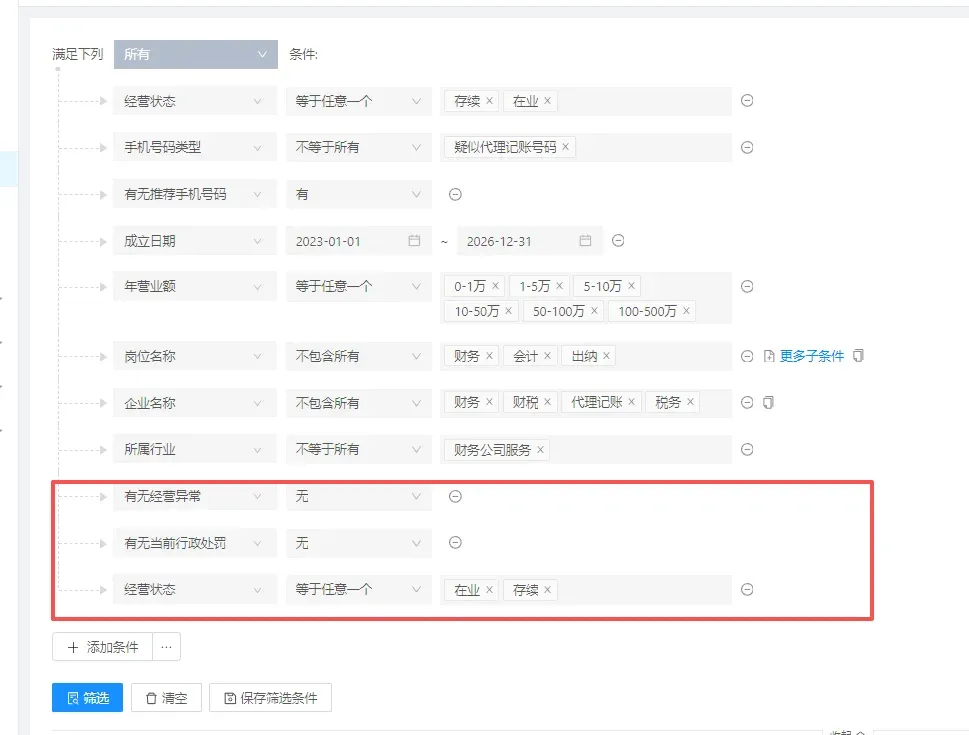Remove the 50-100万 revenue tag
The height and width of the screenshot is (735, 969).
pyautogui.click(x=594, y=310)
